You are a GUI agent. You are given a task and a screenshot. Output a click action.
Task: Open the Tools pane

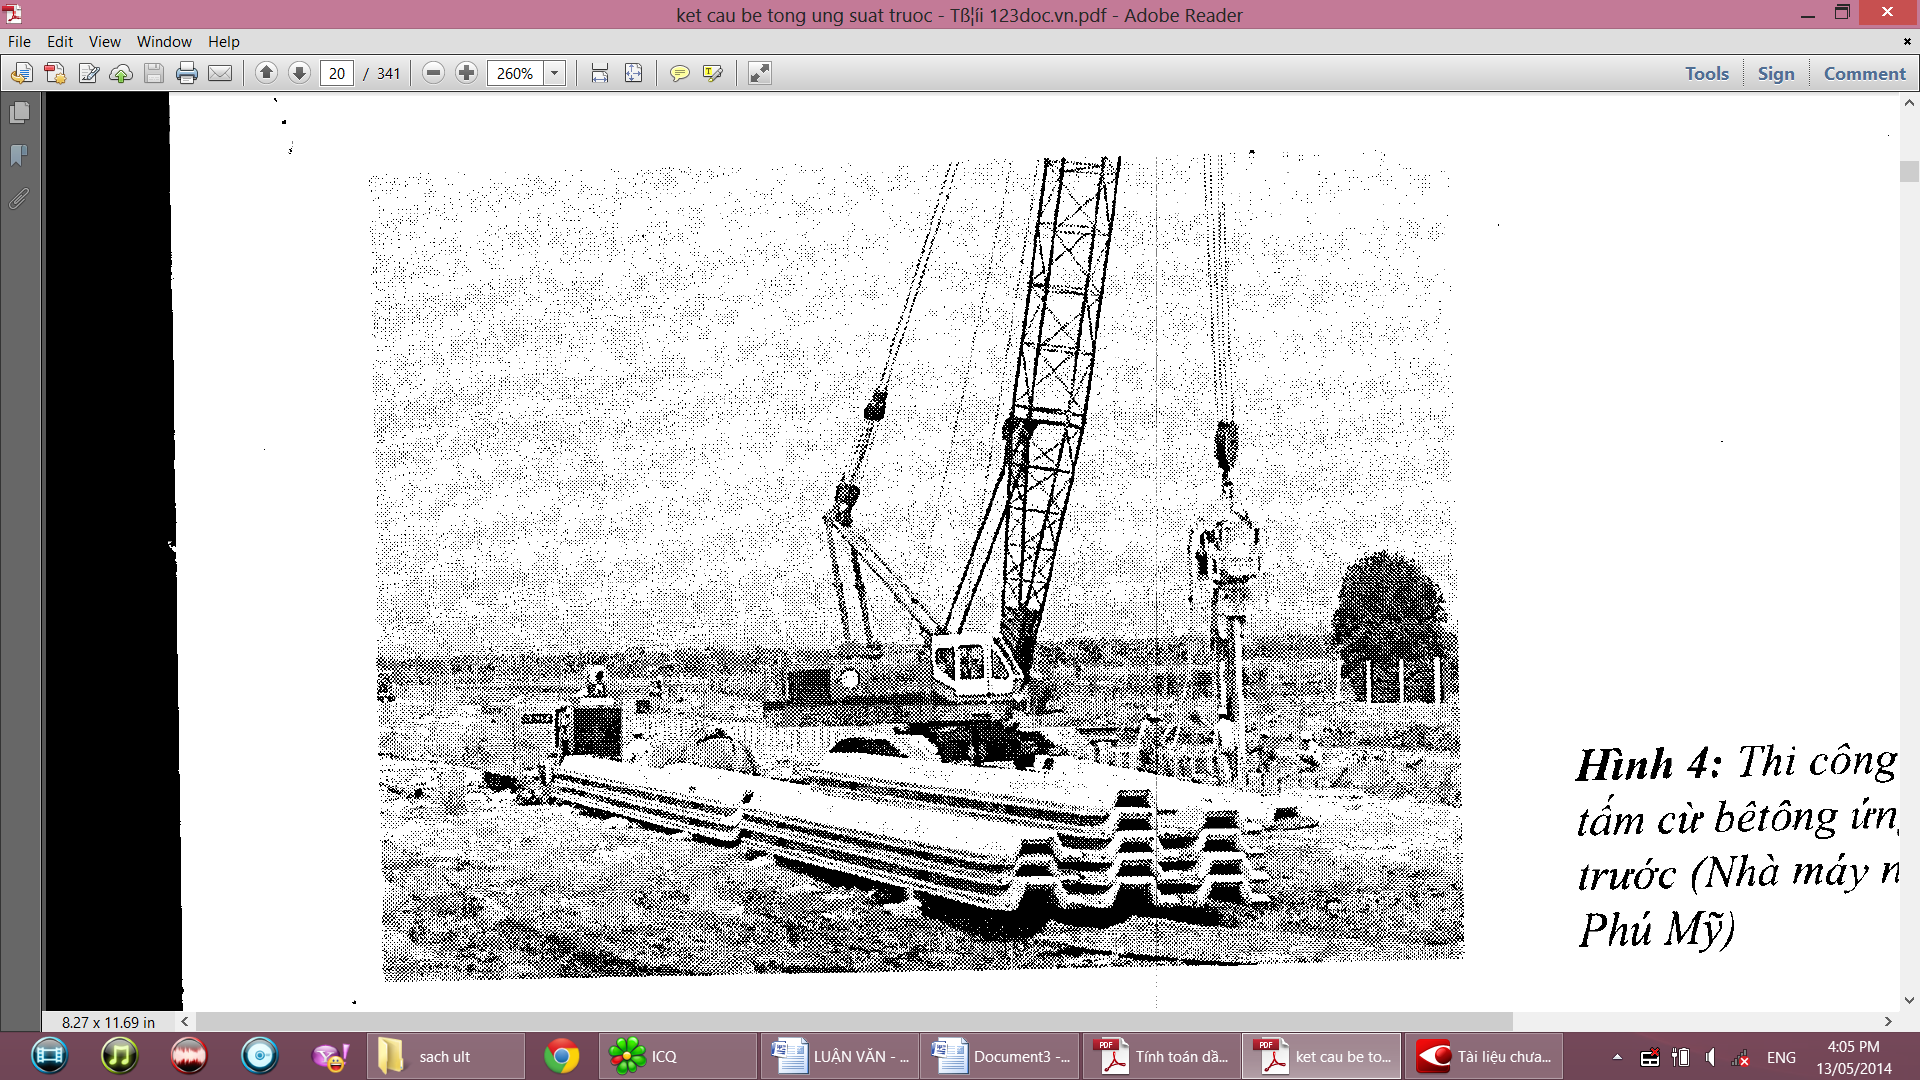point(1706,73)
